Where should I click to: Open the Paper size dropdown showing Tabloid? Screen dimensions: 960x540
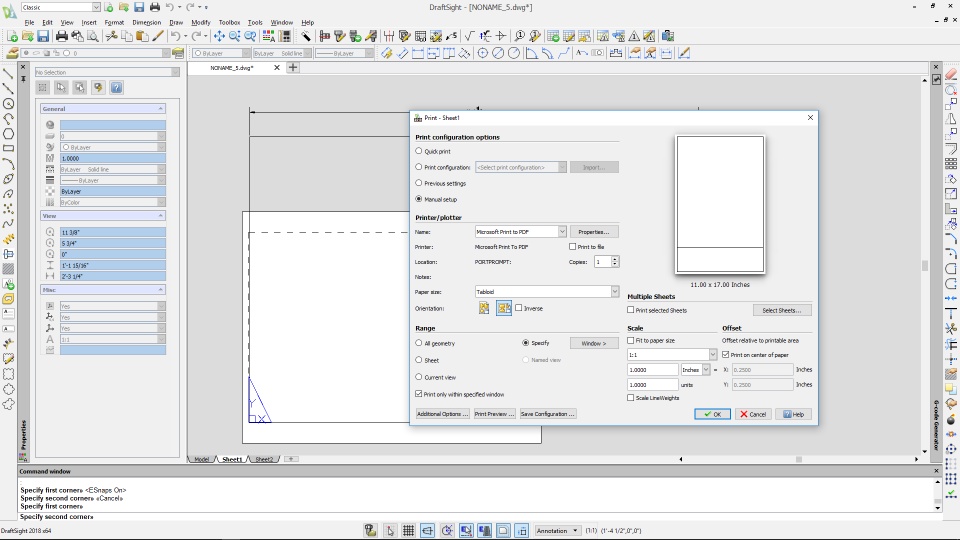coord(614,292)
